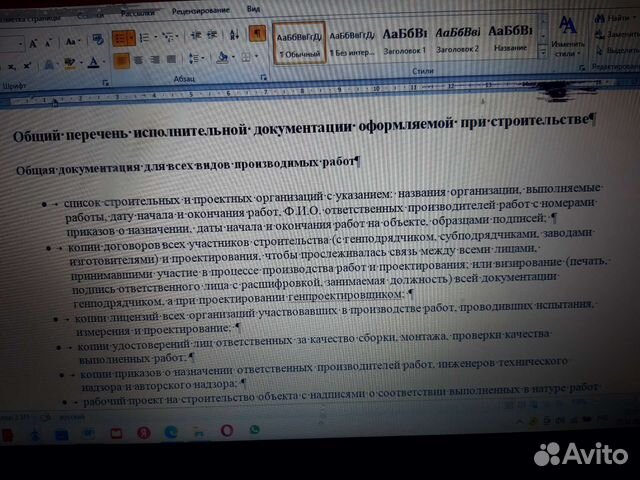Open the Opera browser taskbar icon
Screen dimensions: 640x480
coord(227,430)
